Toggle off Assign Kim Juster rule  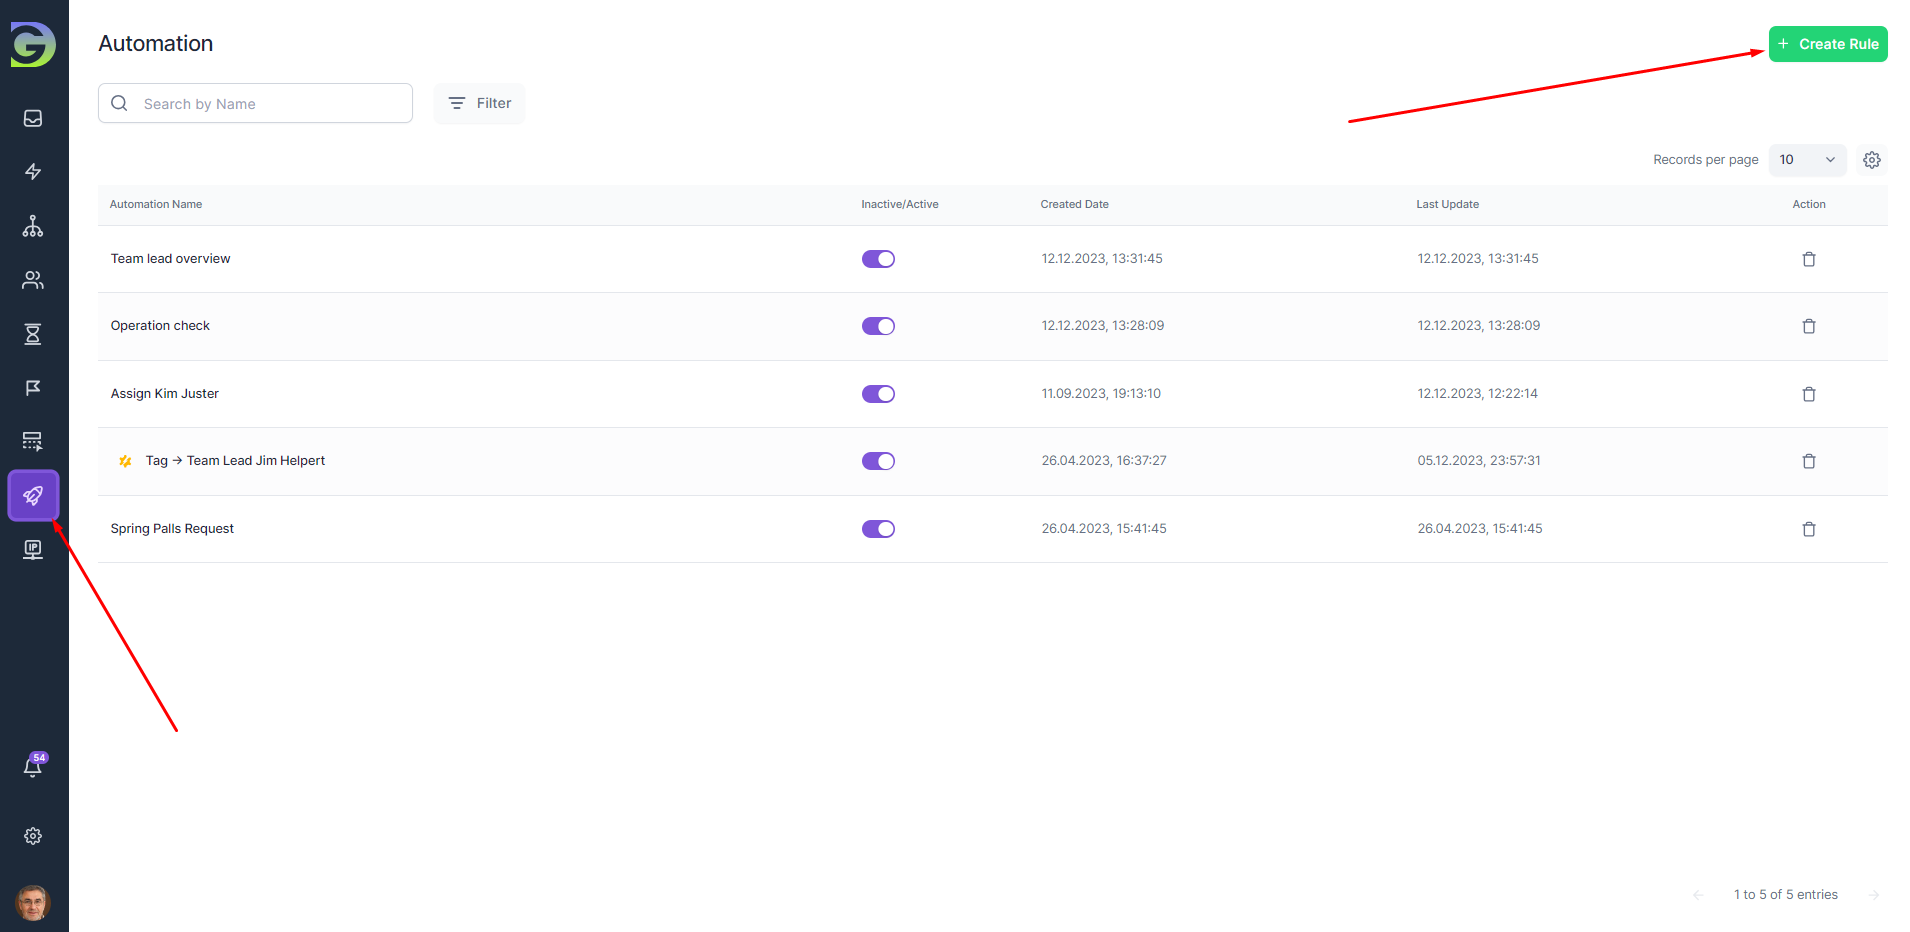click(878, 394)
